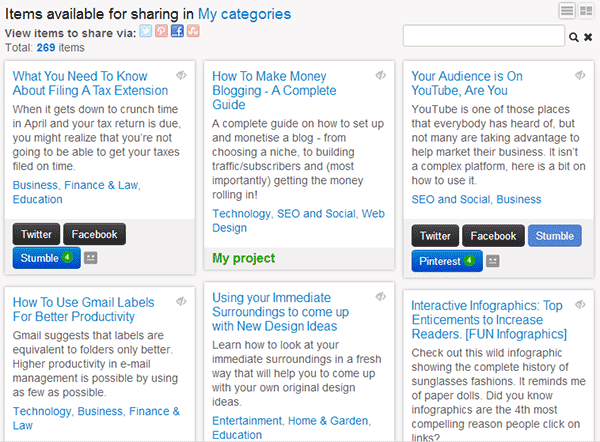Screen dimensions: 600x442
Task: Open Entertainment category link
Action: pos(247,421)
